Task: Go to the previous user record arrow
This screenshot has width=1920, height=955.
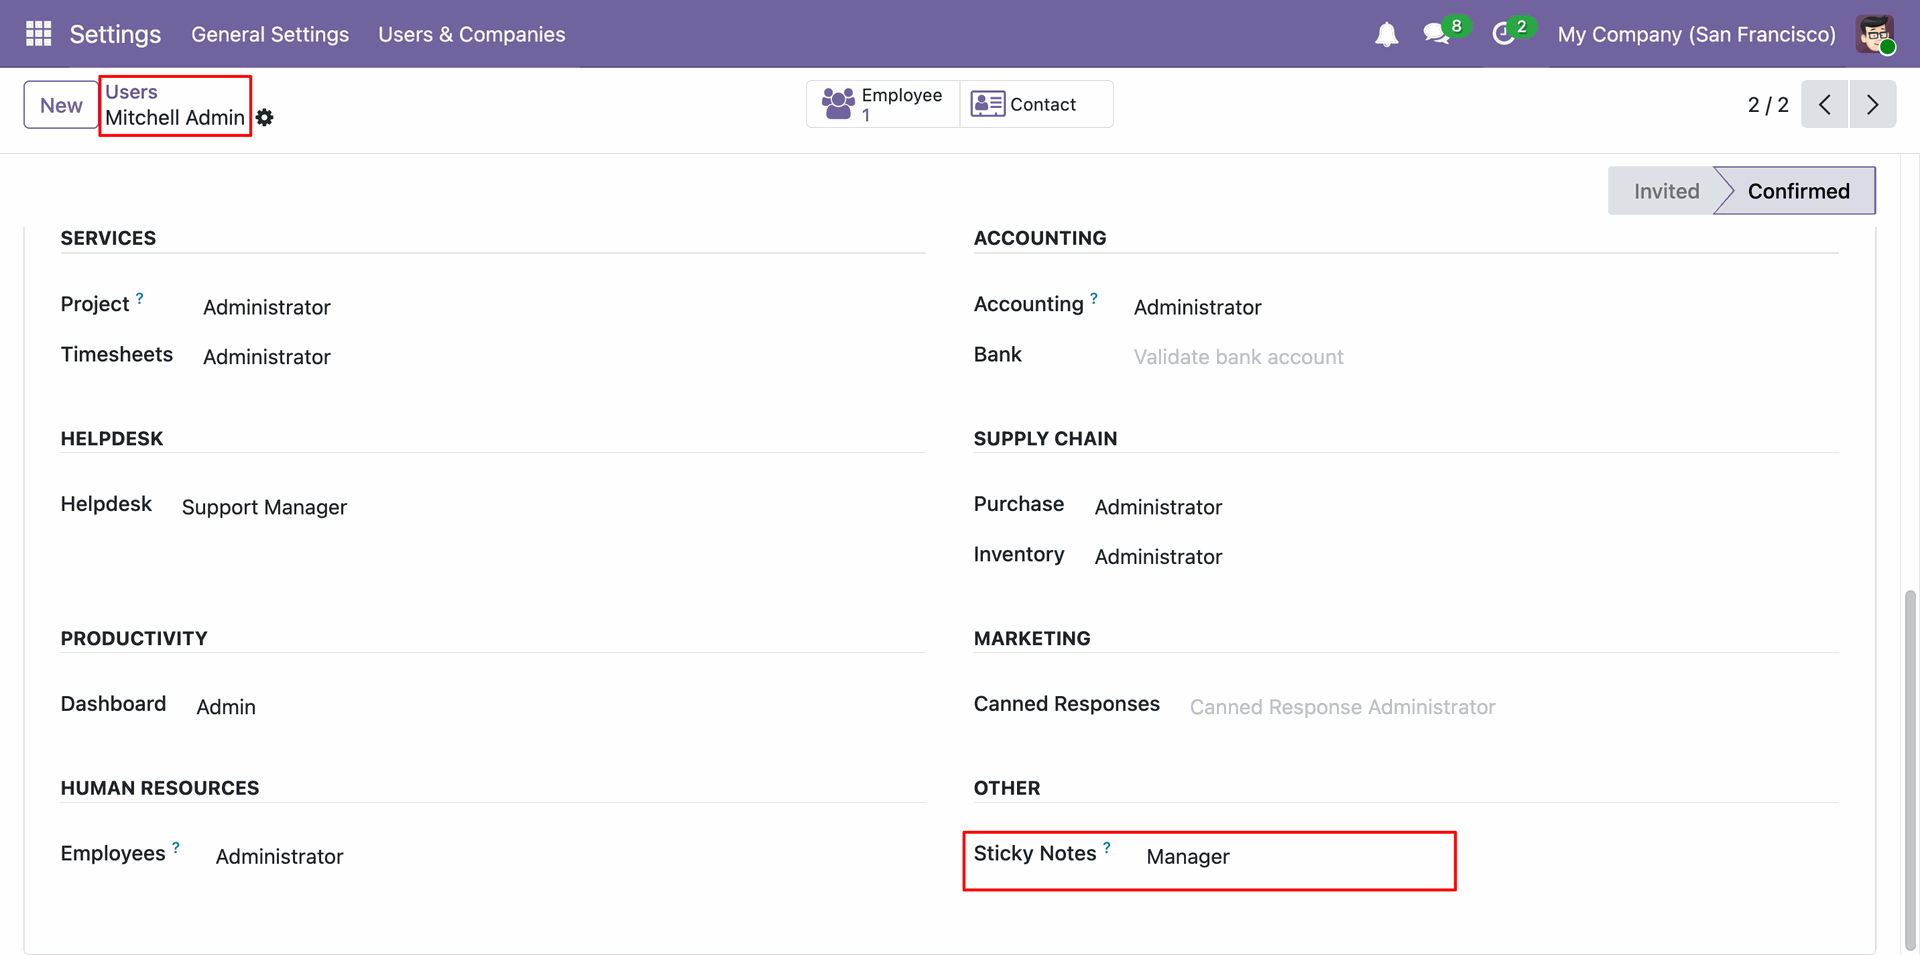Action: (x=1825, y=104)
